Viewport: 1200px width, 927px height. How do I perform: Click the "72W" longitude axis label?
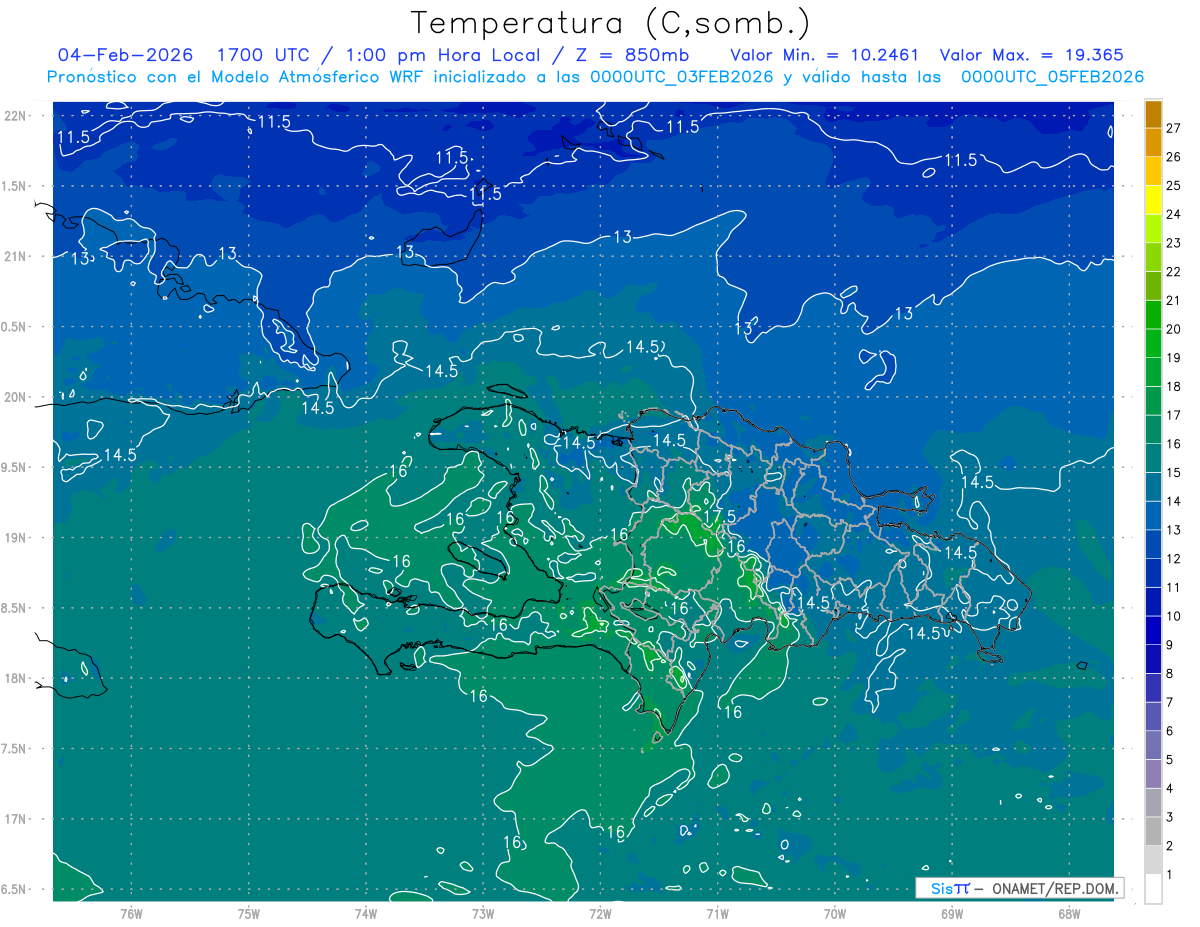point(600,913)
